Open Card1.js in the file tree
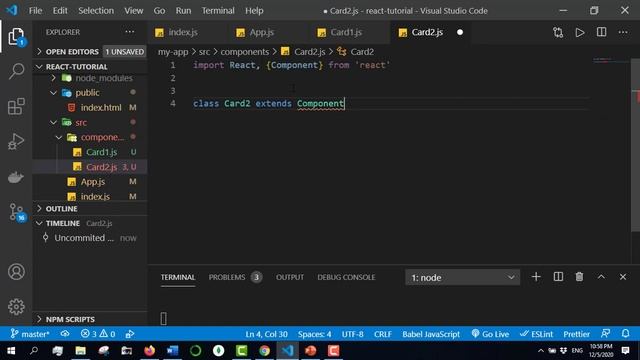This screenshot has height=360, width=640. point(102,152)
